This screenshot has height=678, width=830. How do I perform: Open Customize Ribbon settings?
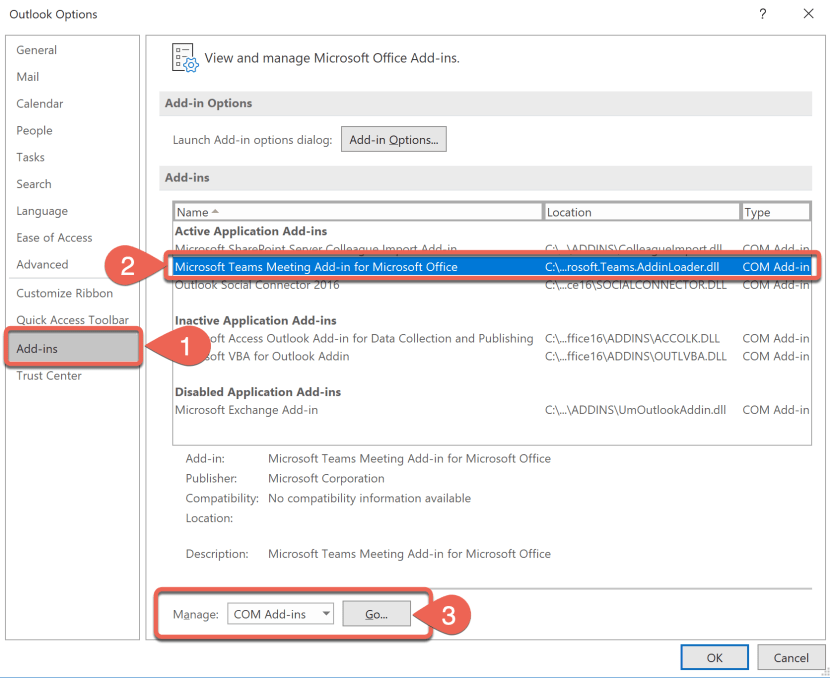65,293
